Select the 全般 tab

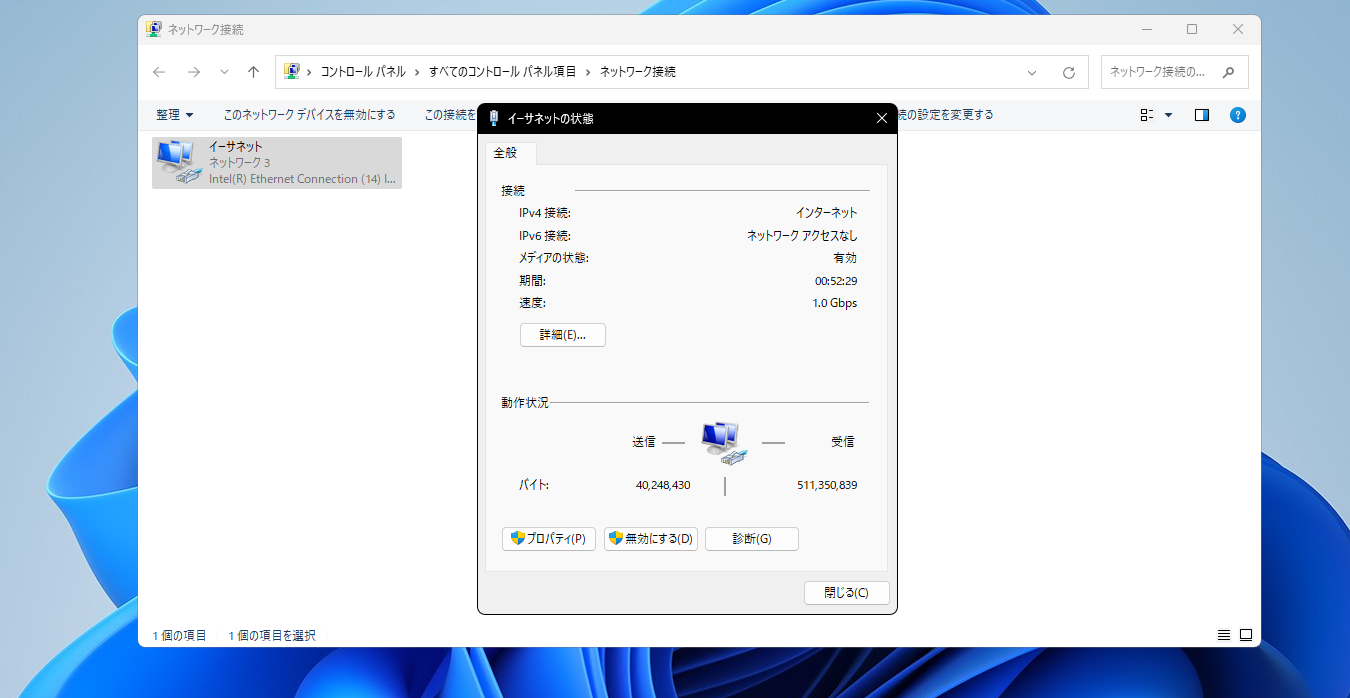tap(511, 153)
